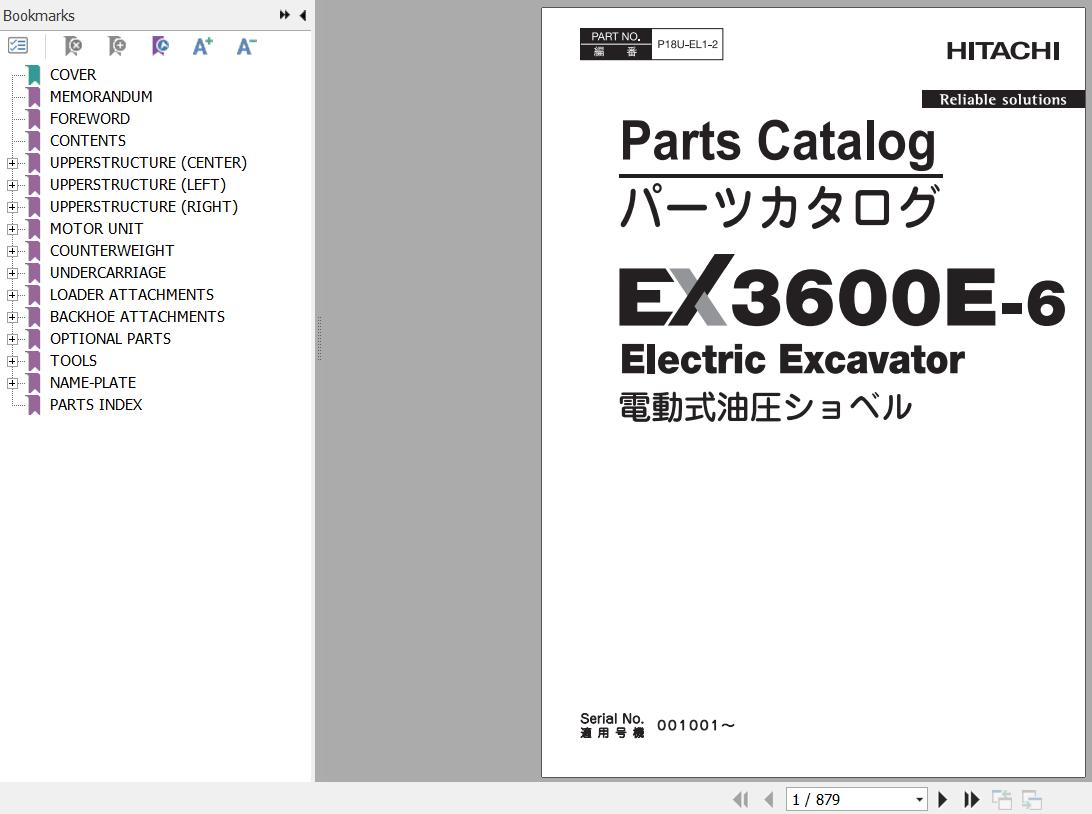
Task: Expand the MOTOR UNIT bookmark
Action: pyautogui.click(x=12, y=229)
